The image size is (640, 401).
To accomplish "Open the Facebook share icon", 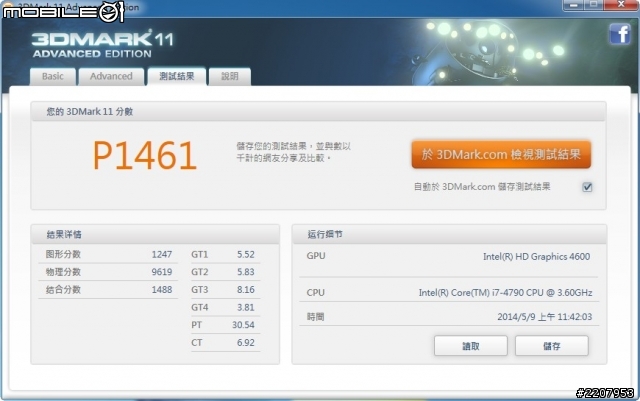I will [620, 33].
